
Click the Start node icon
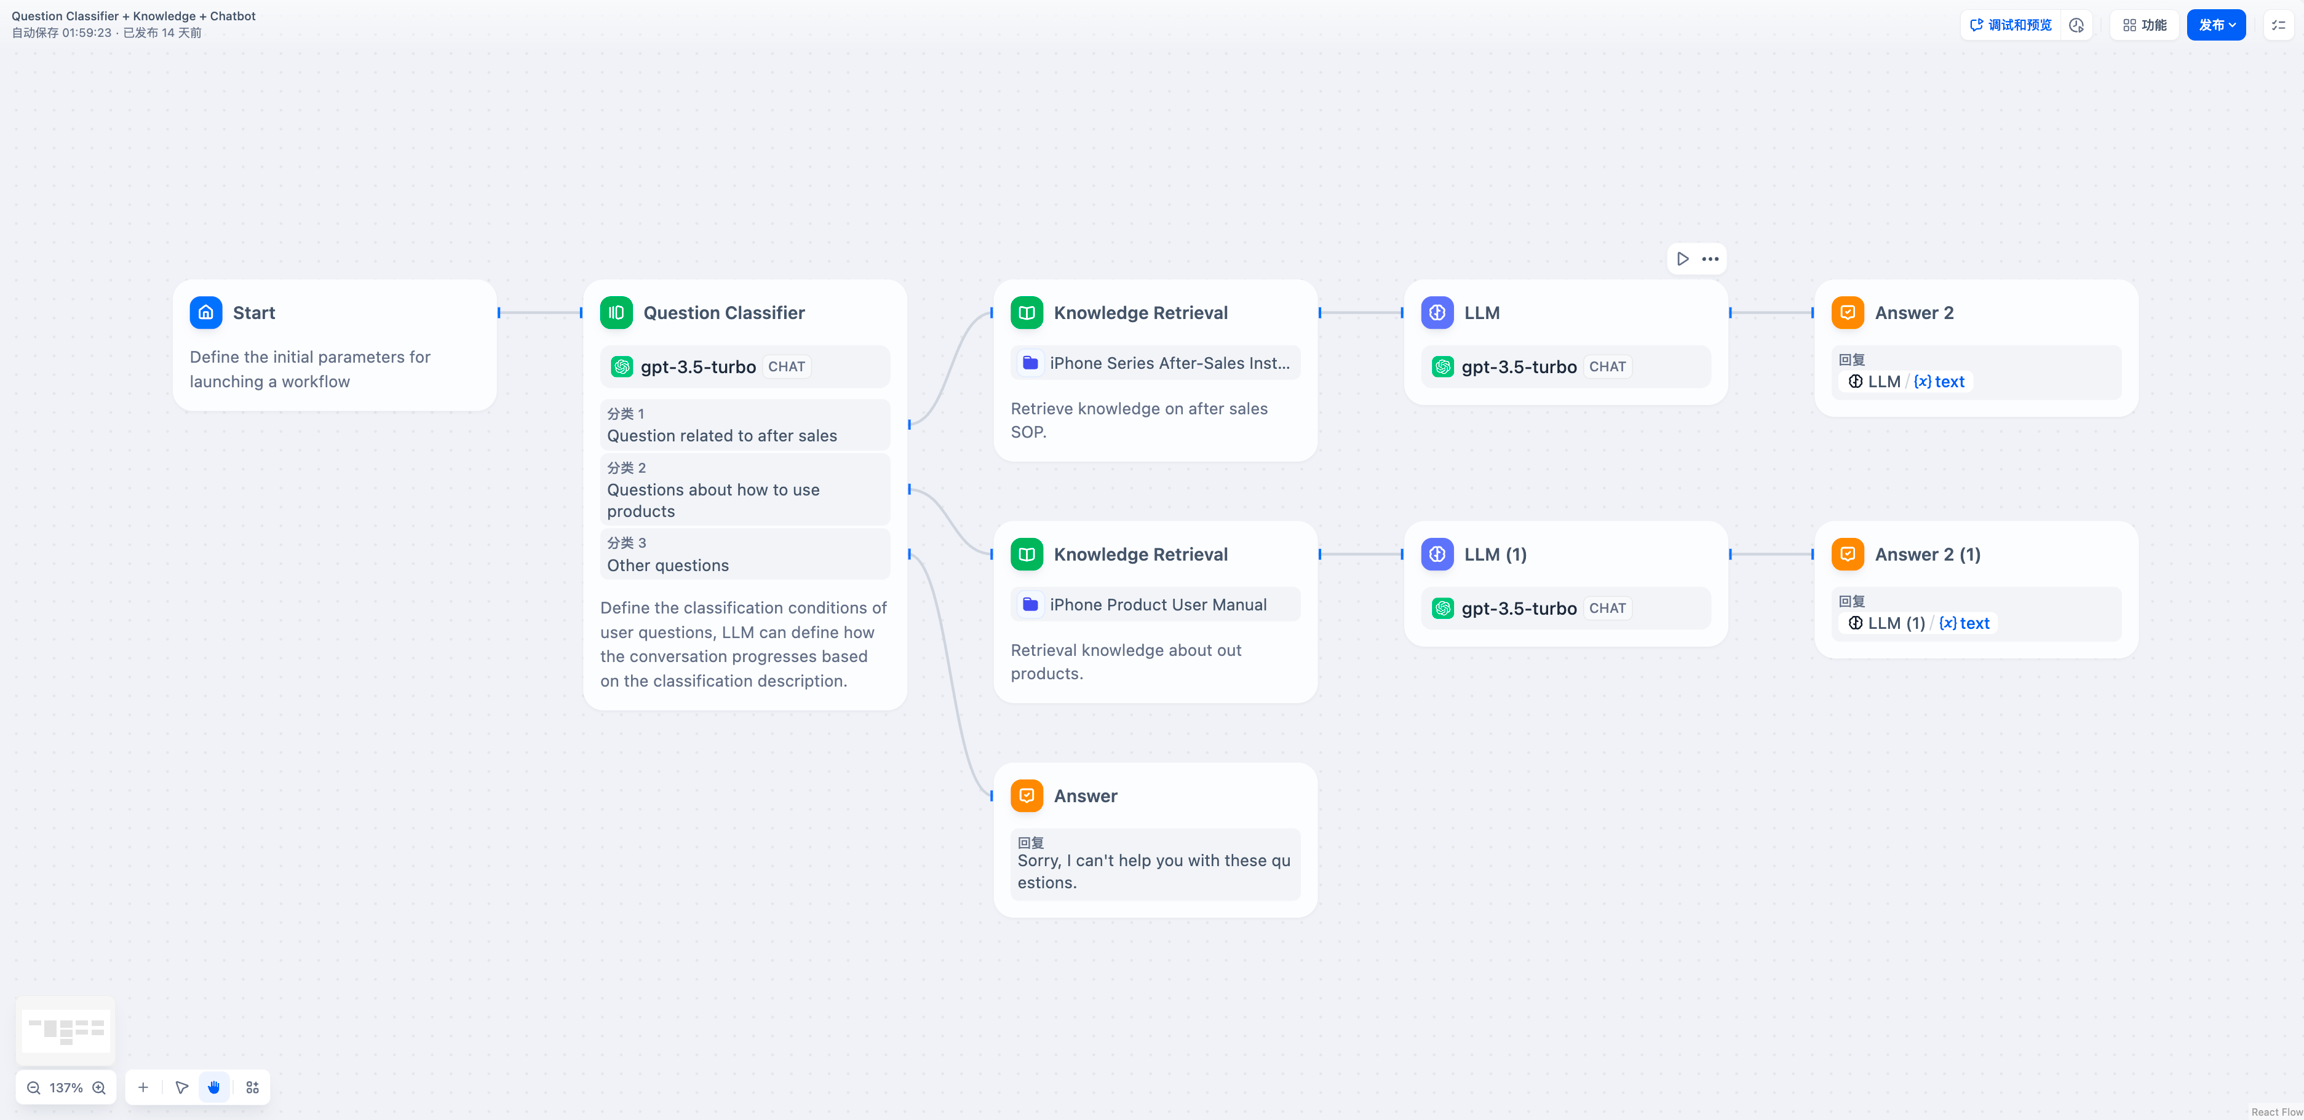[207, 312]
